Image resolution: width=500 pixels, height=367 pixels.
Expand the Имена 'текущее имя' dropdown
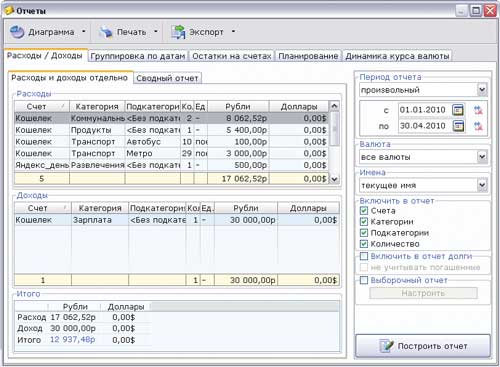point(482,185)
